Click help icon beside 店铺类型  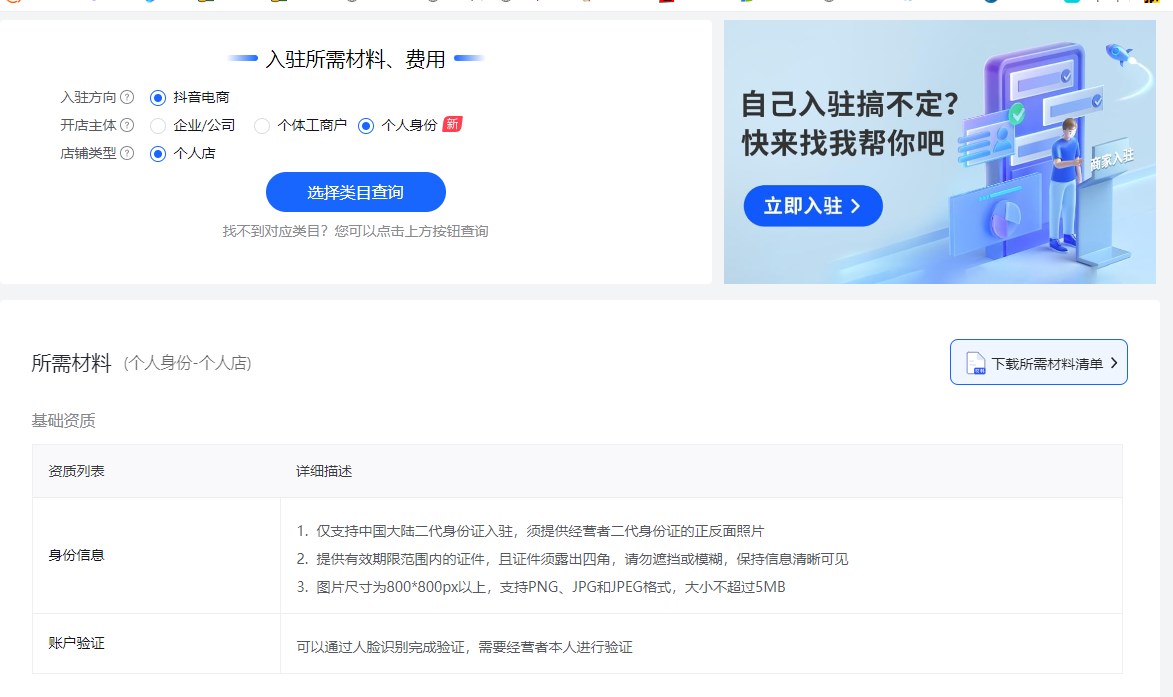[127, 154]
